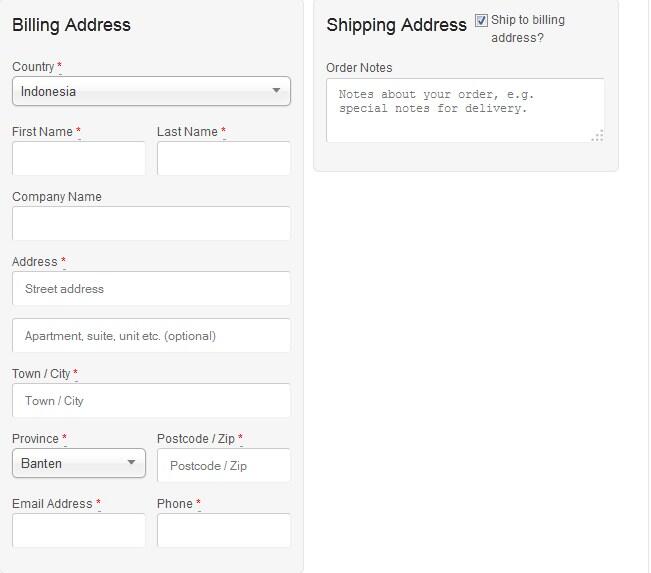Image resolution: width=651 pixels, height=573 pixels.
Task: Select the Phone number field
Action: (x=223, y=530)
